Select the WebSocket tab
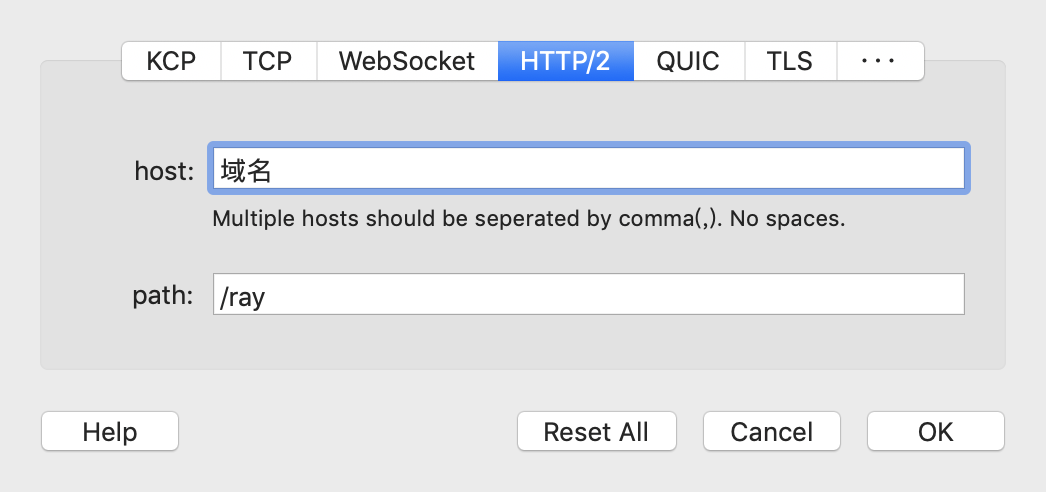The image size is (1046, 492). tap(407, 61)
